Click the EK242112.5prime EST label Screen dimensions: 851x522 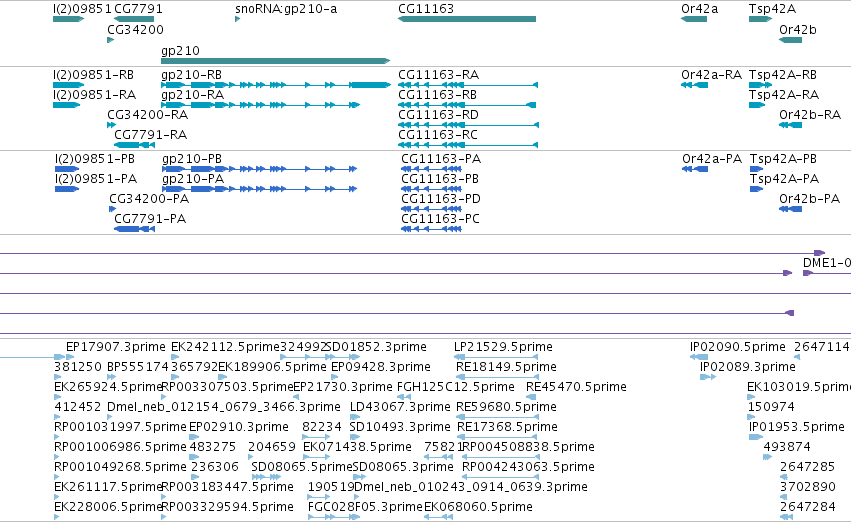click(225, 347)
